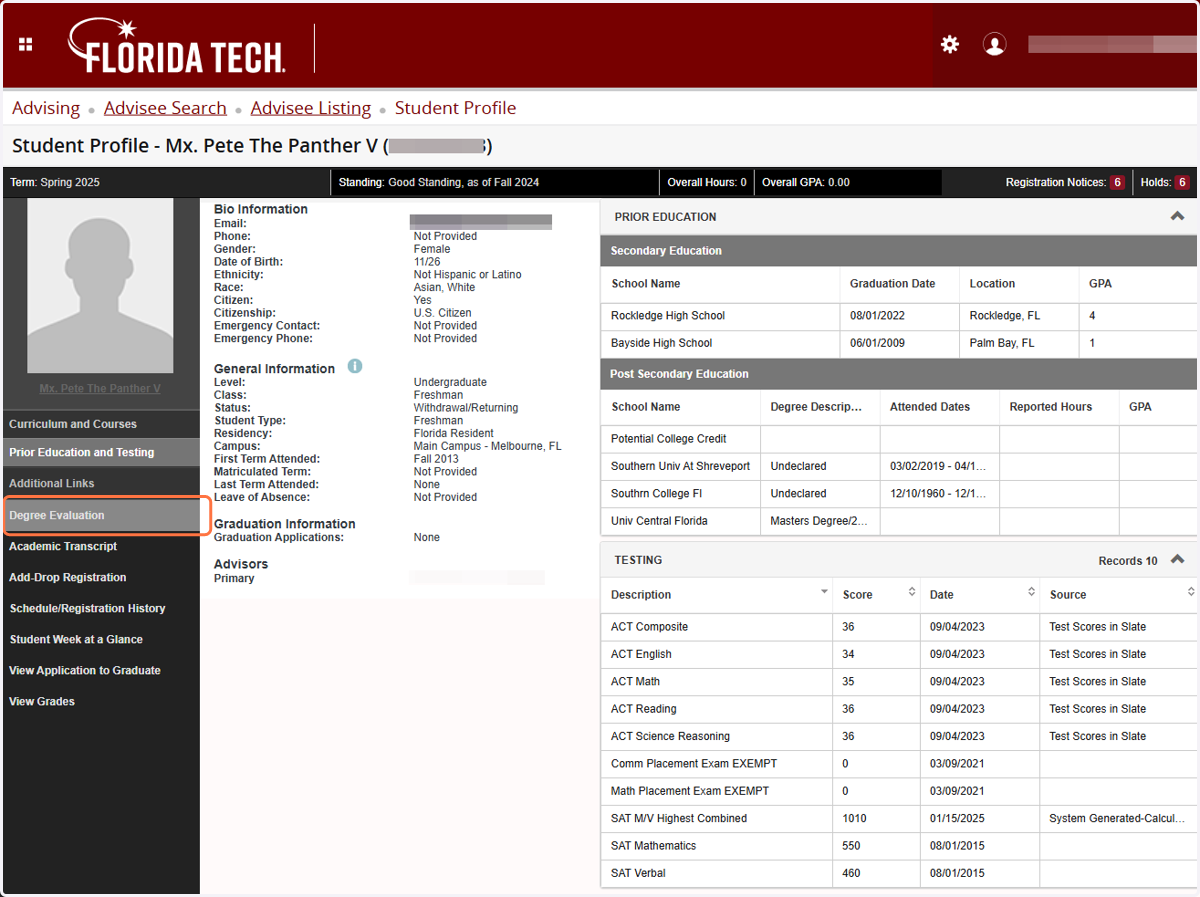Go to Advisee Listing breadcrumb
Image resolution: width=1200 pixels, height=897 pixels.
click(311, 108)
